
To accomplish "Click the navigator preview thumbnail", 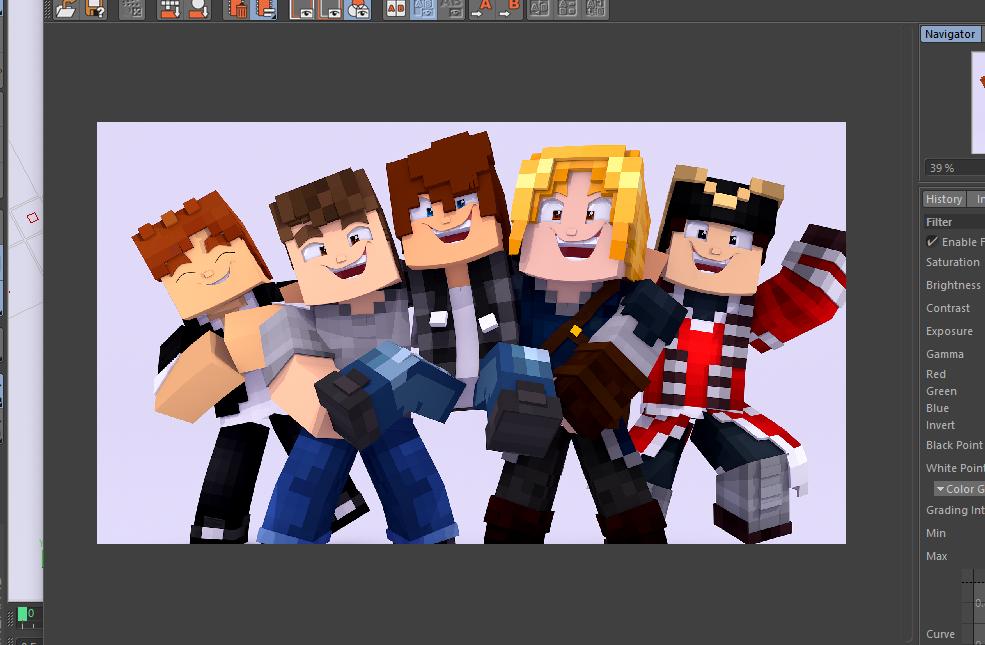I will (978, 104).
